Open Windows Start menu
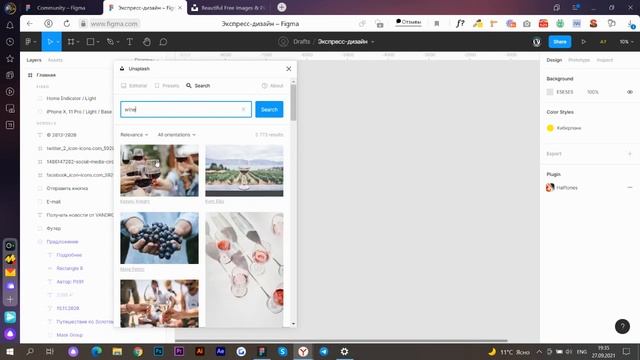Screen dimensions: 640x360 click(9, 351)
